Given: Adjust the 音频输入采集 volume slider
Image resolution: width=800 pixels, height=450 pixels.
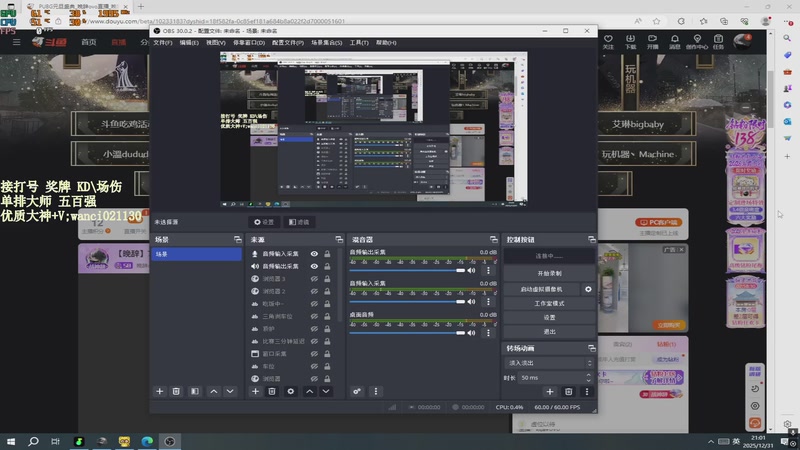Looking at the screenshot, I should [407, 302].
